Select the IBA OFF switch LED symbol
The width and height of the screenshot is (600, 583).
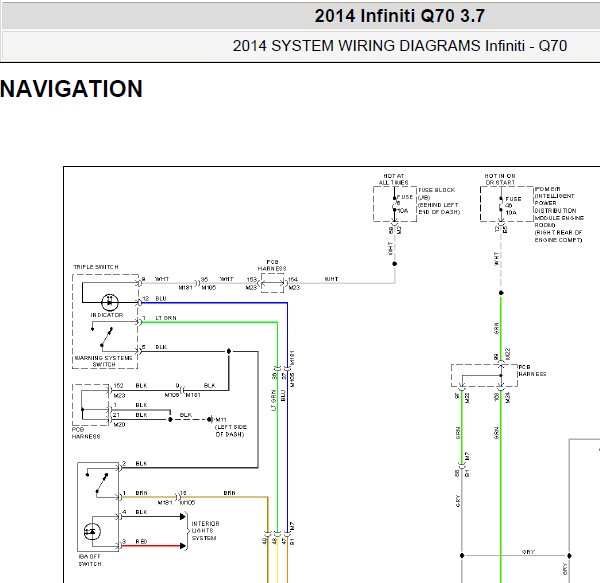pos(92,531)
